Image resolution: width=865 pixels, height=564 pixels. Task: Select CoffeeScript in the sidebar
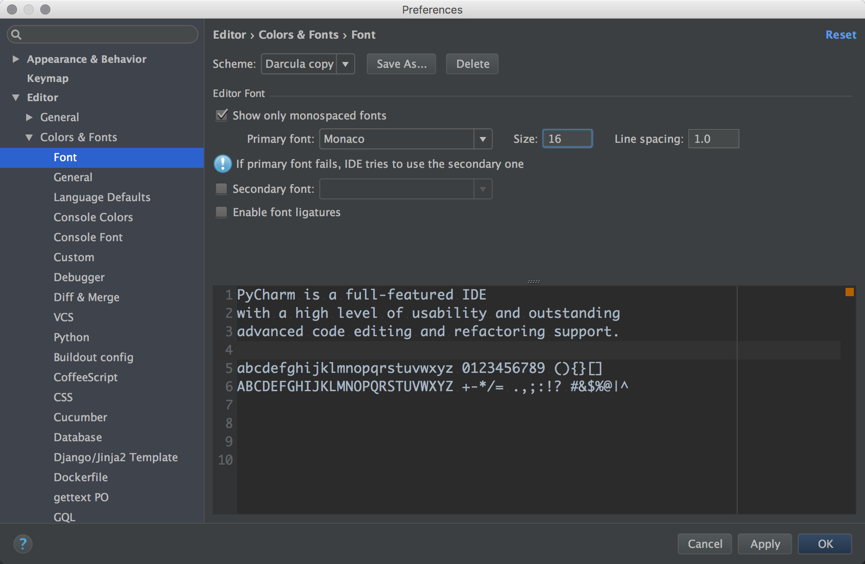(x=86, y=377)
